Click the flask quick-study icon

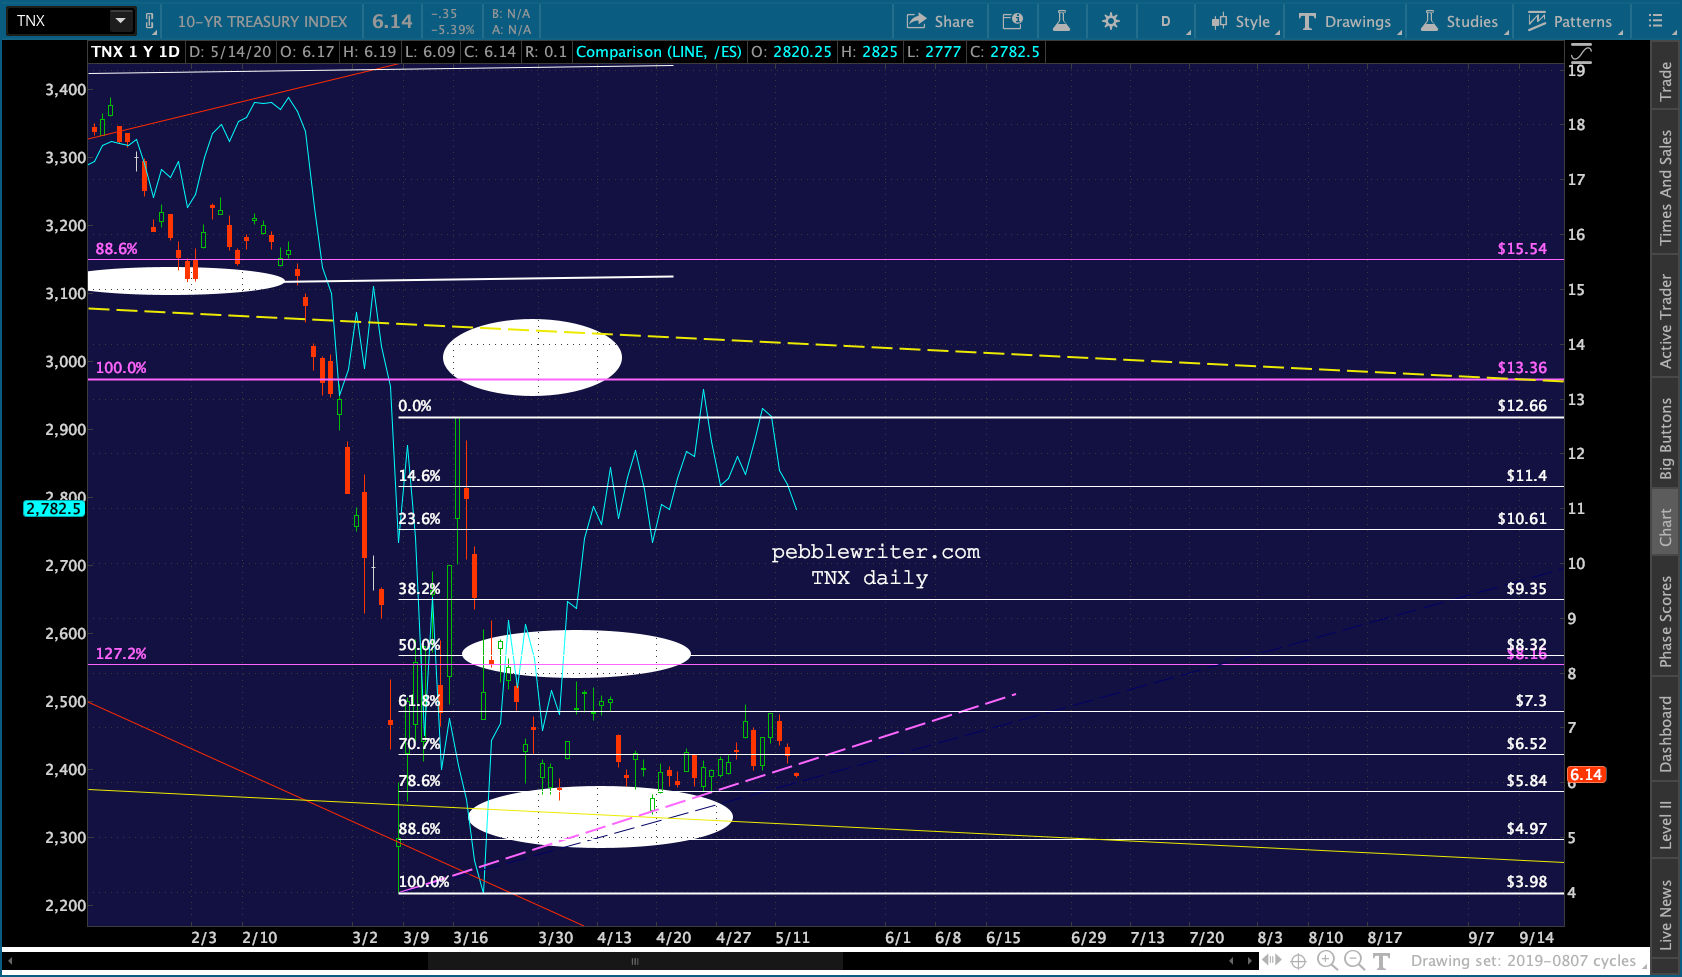pyautogui.click(x=1062, y=21)
